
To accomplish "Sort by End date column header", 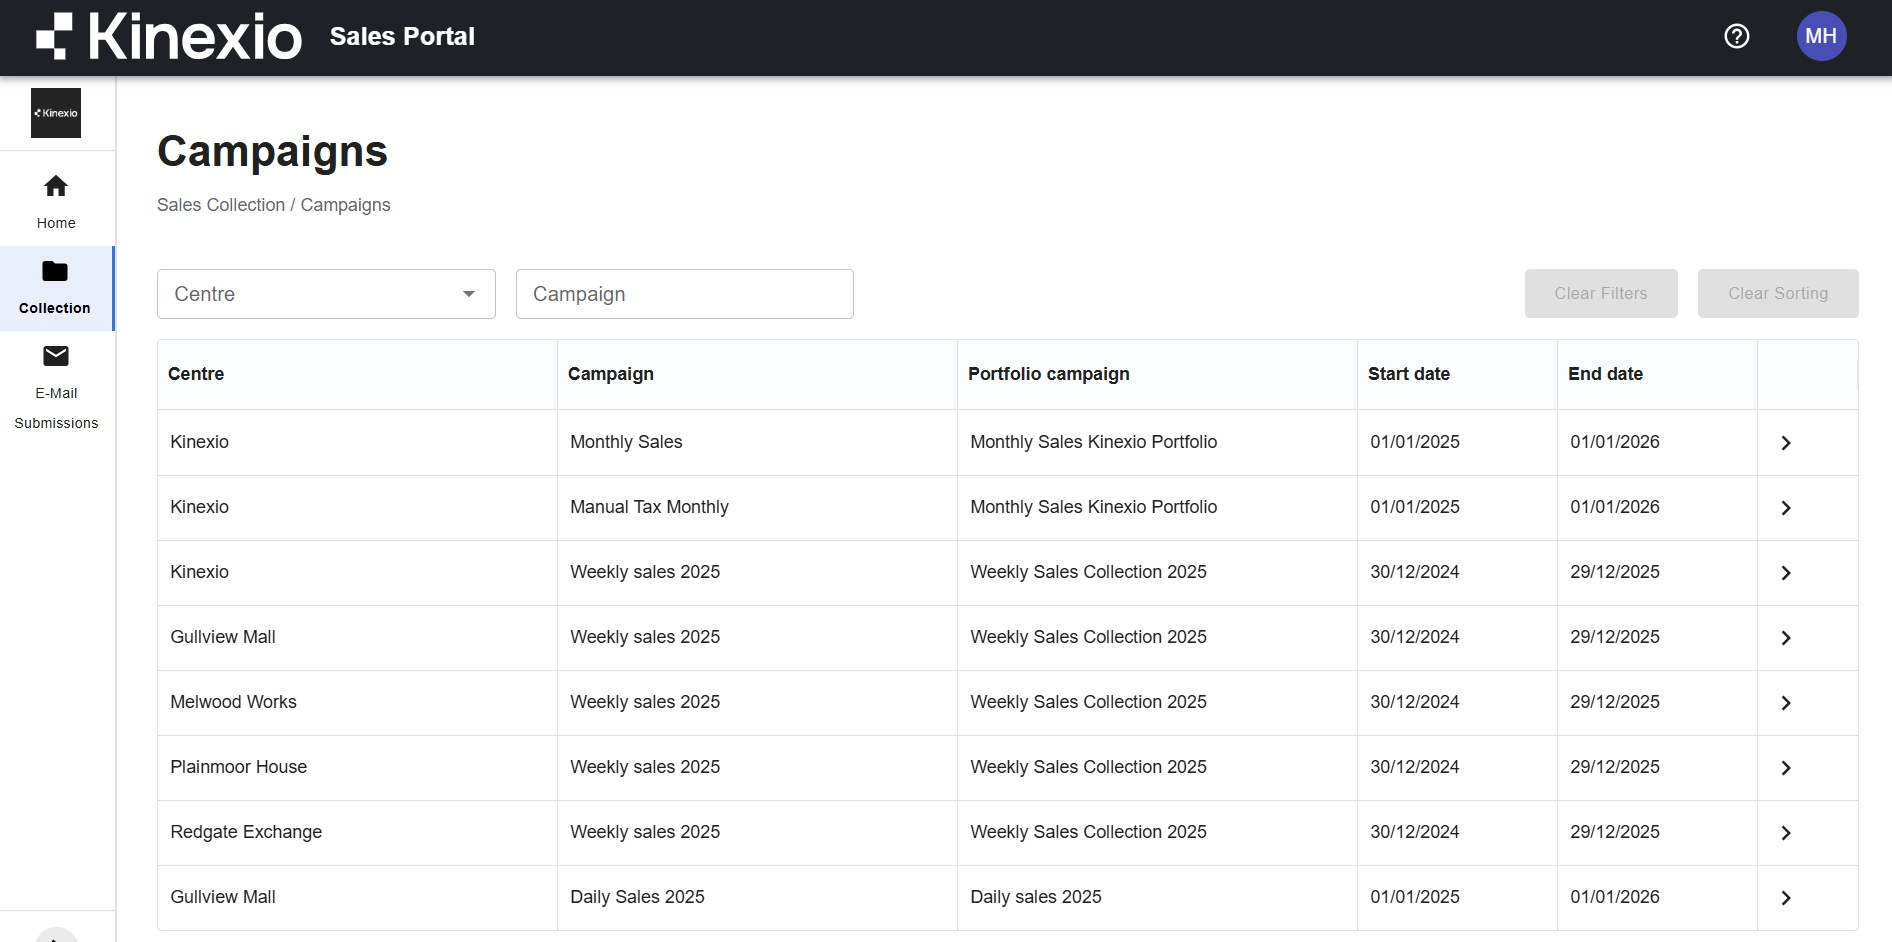I will coord(1605,374).
